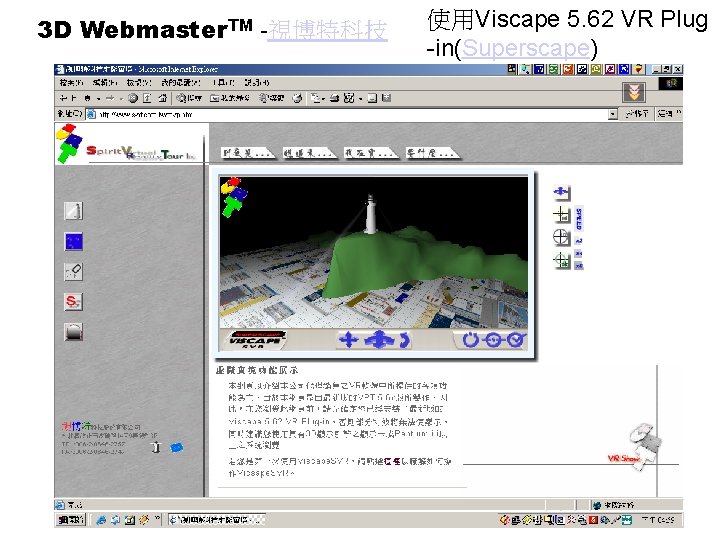Click the Internet Explorer quick launch icon
The image size is (720, 540).
pos(101,520)
